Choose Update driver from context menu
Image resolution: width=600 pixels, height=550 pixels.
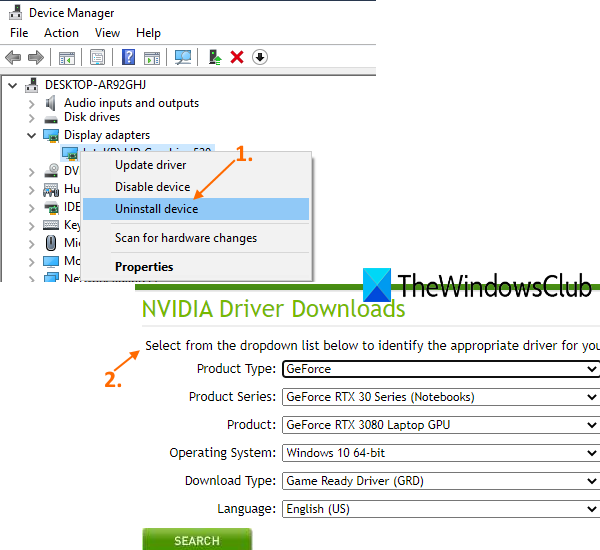tap(196, 165)
